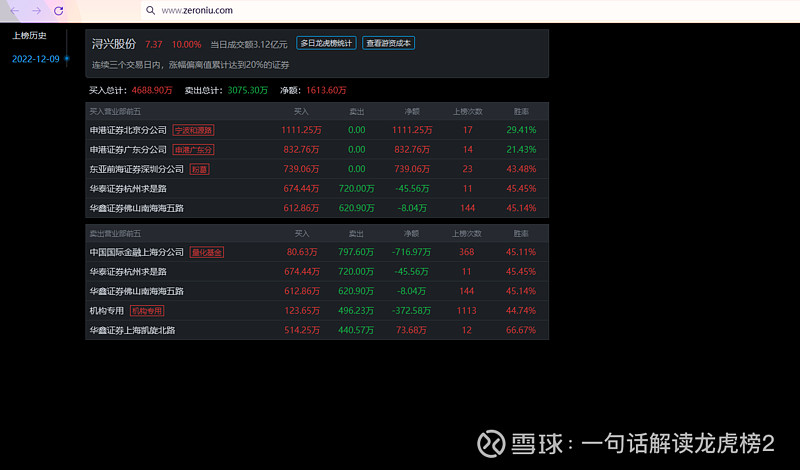
Task: Click the 机构专用 red tag
Action: click(147, 311)
